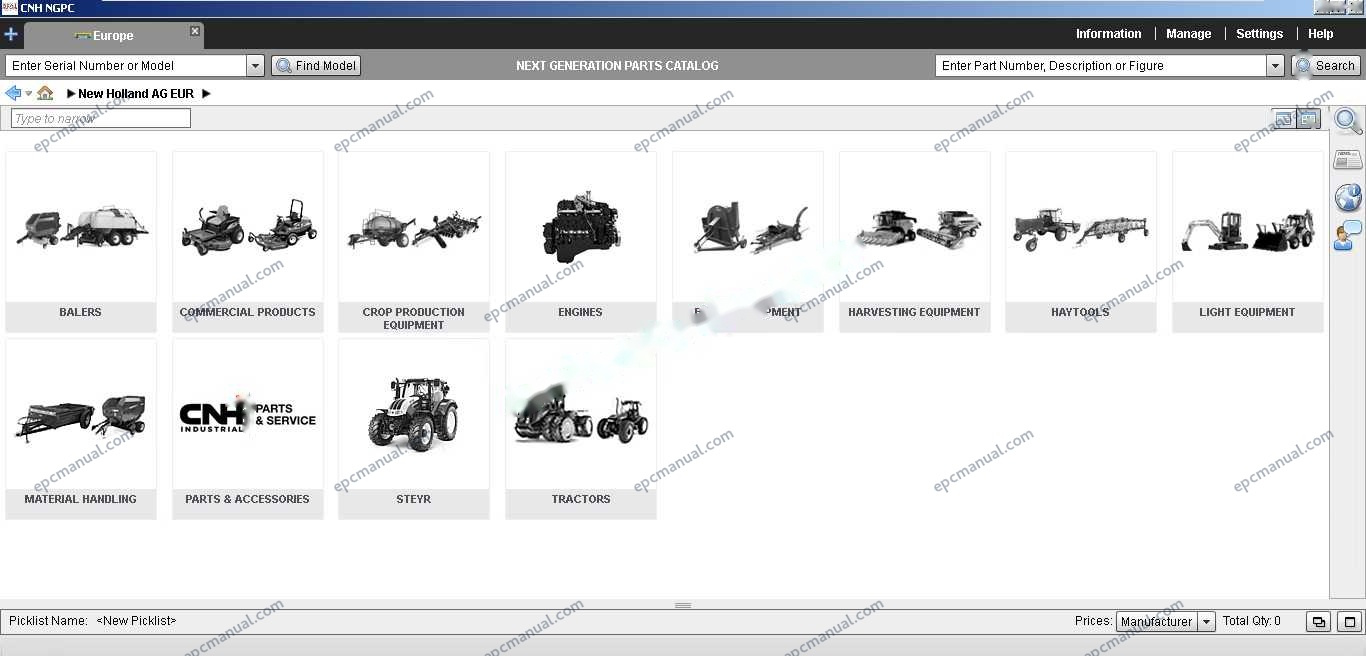1366x656 pixels.
Task: Expand the Serial Number or Model dropdown
Action: [x=255, y=66]
